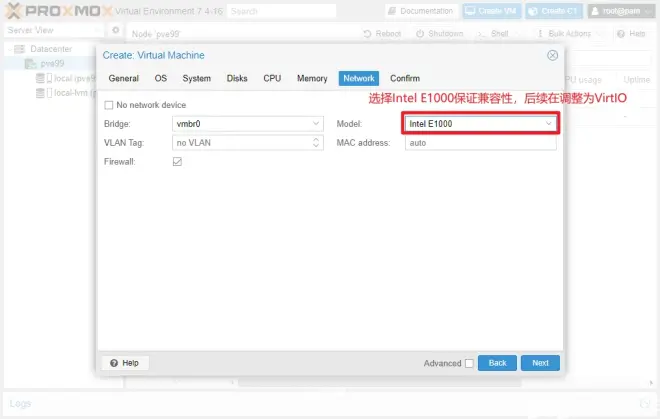
Task: Switch to the General tab
Action: coord(123,78)
